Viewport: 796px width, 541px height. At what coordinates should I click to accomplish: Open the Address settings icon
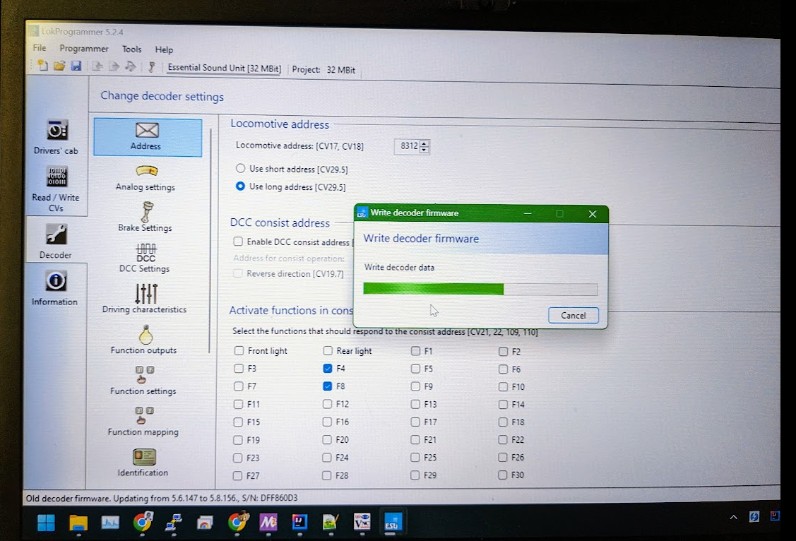tap(146, 135)
